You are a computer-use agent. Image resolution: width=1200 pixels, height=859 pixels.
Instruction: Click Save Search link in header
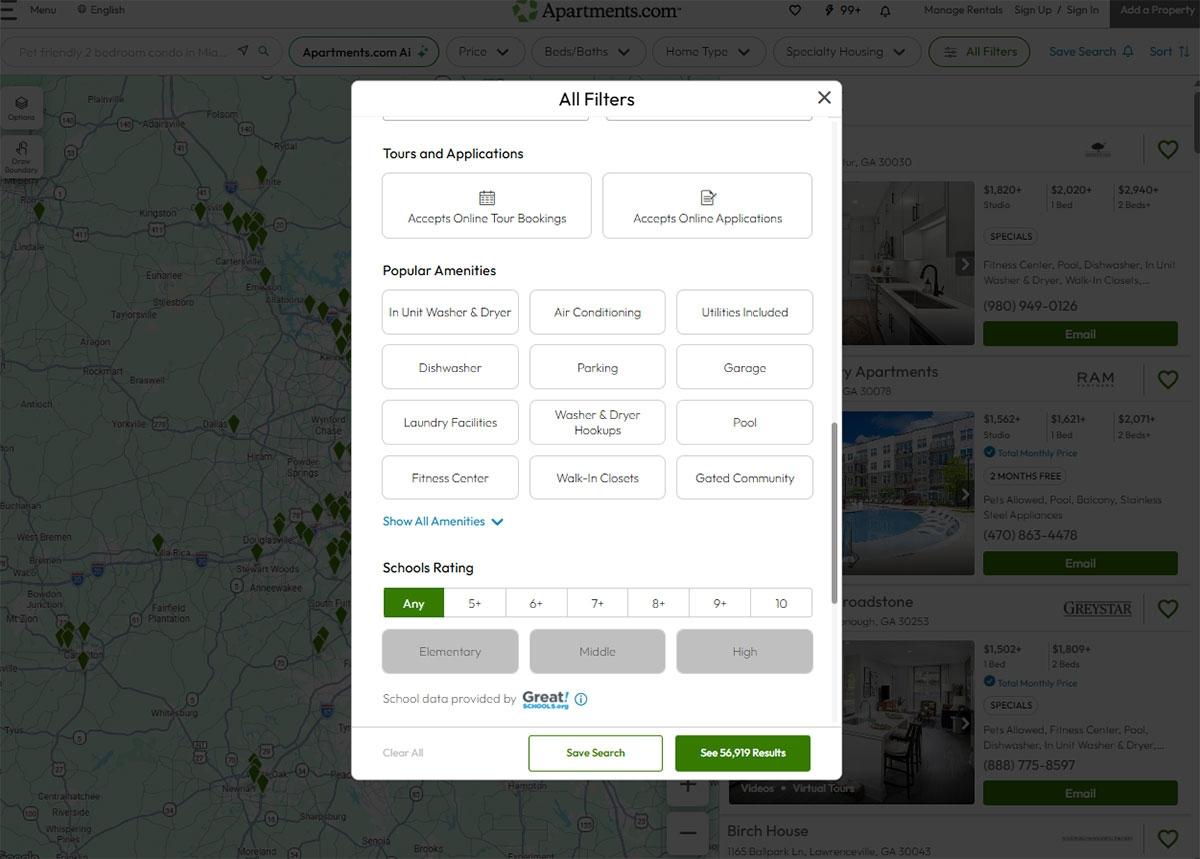point(1091,52)
